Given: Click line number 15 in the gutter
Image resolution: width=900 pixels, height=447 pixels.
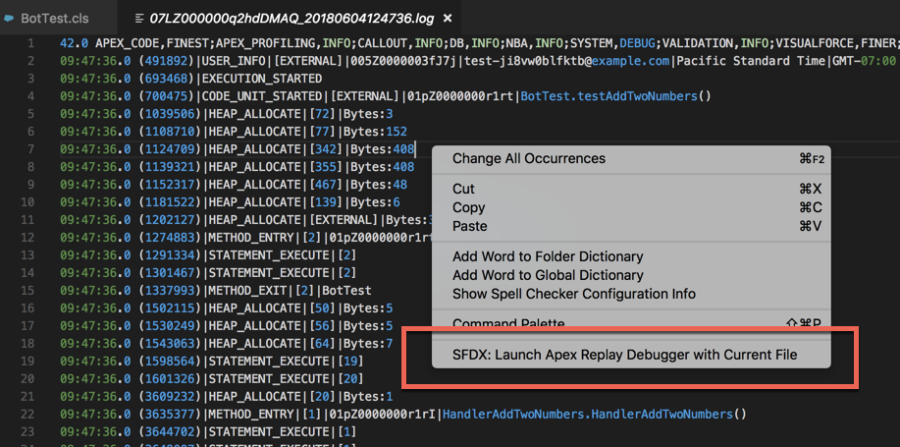Looking at the screenshot, I should click(x=27, y=290).
